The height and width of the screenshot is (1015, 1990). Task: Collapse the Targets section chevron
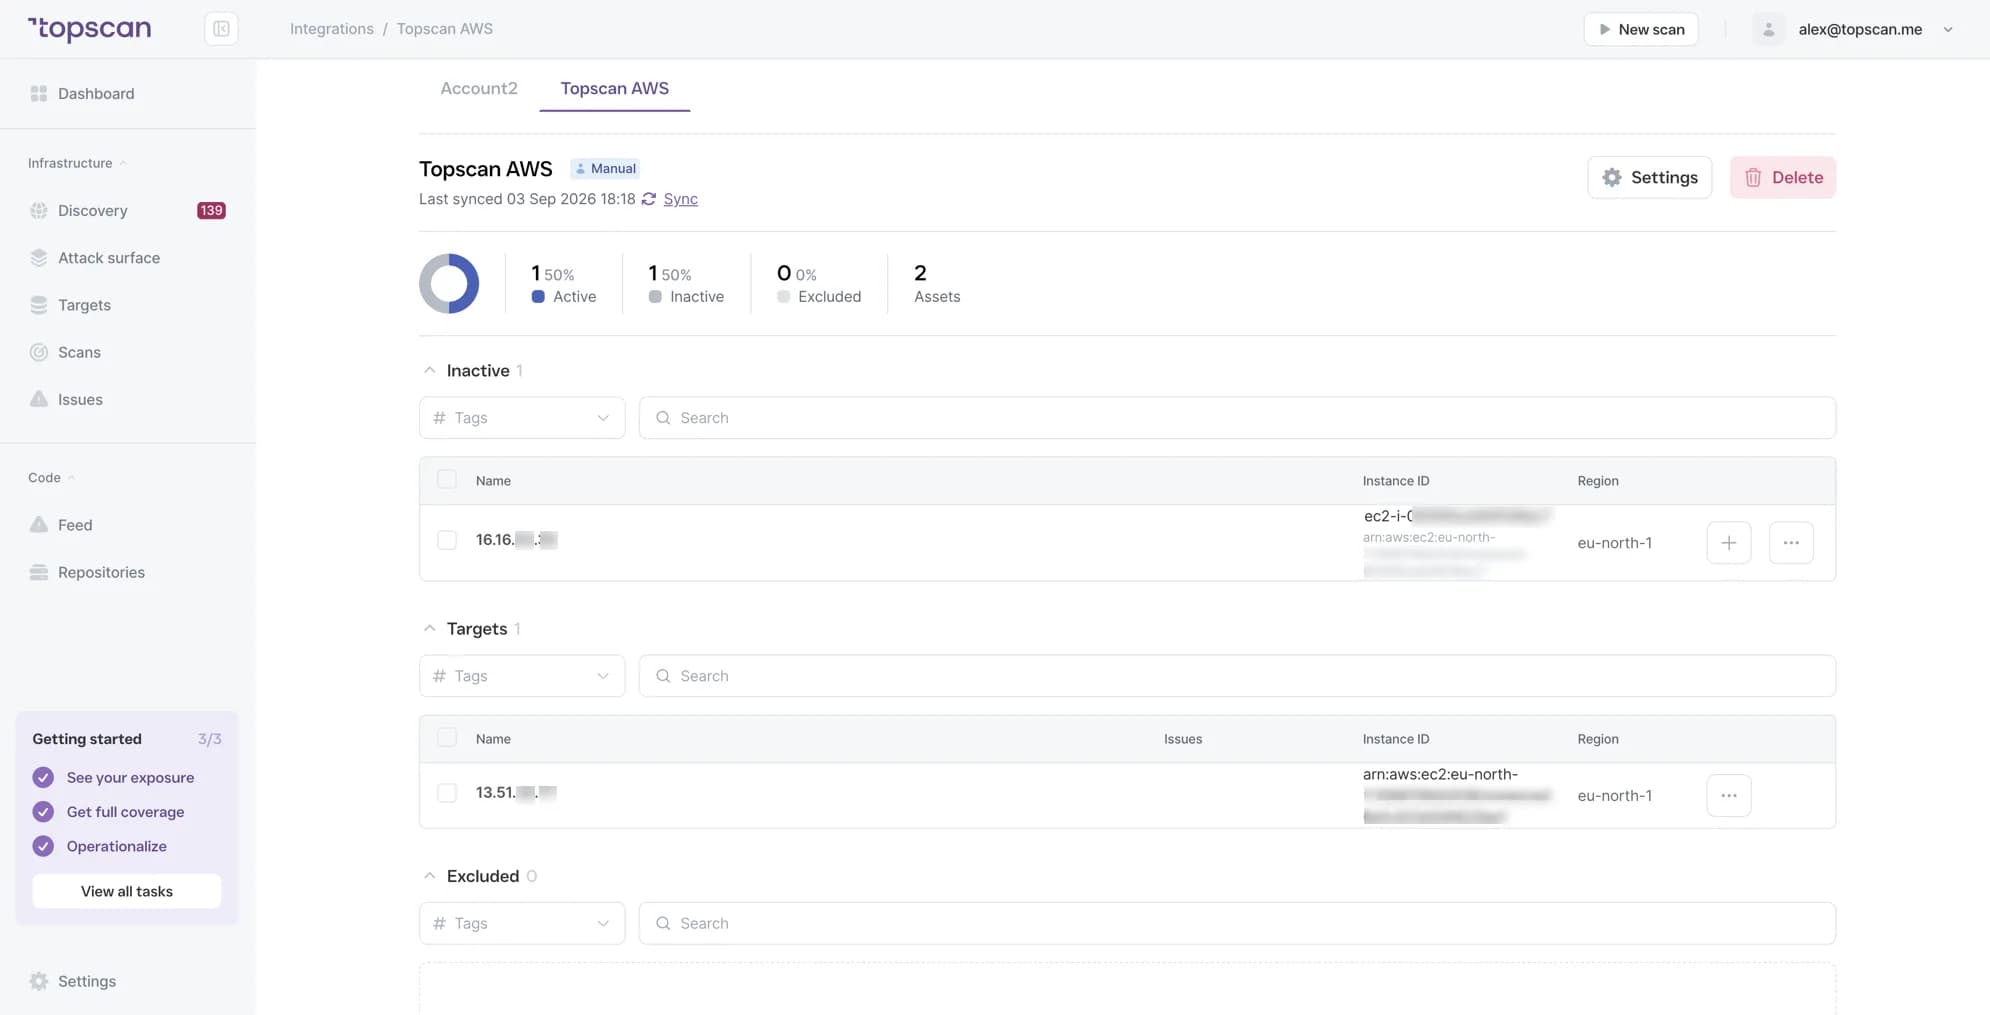(429, 629)
